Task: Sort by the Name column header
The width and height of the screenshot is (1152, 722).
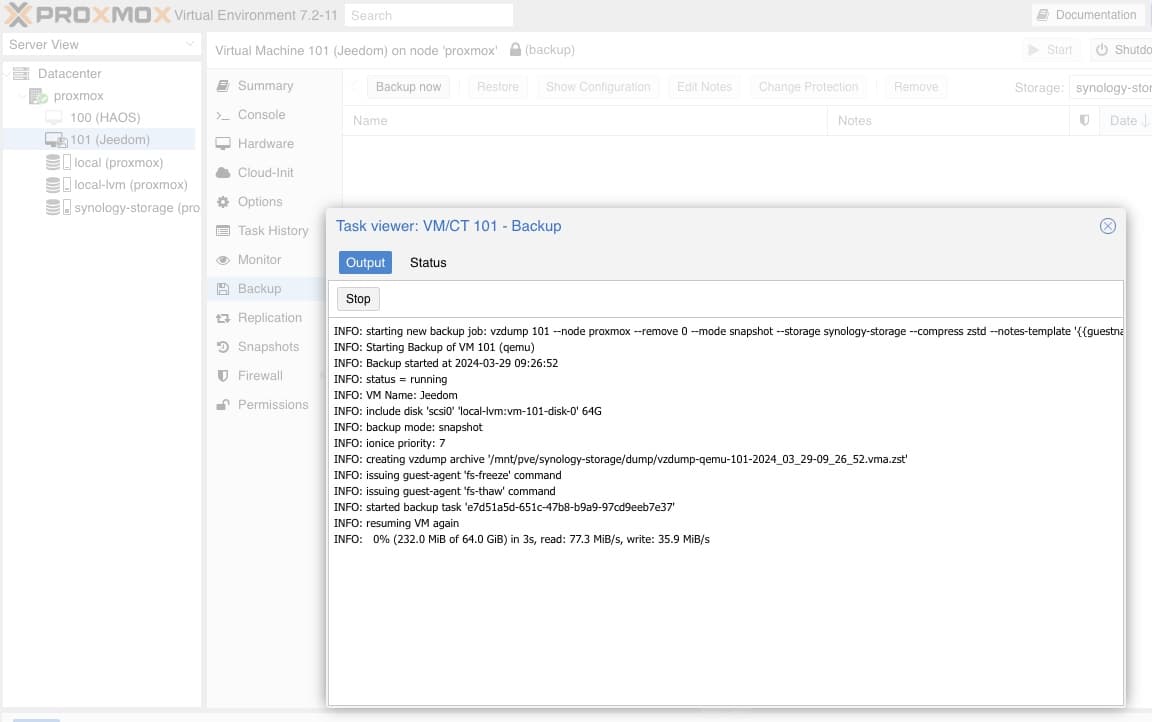Action: point(585,120)
